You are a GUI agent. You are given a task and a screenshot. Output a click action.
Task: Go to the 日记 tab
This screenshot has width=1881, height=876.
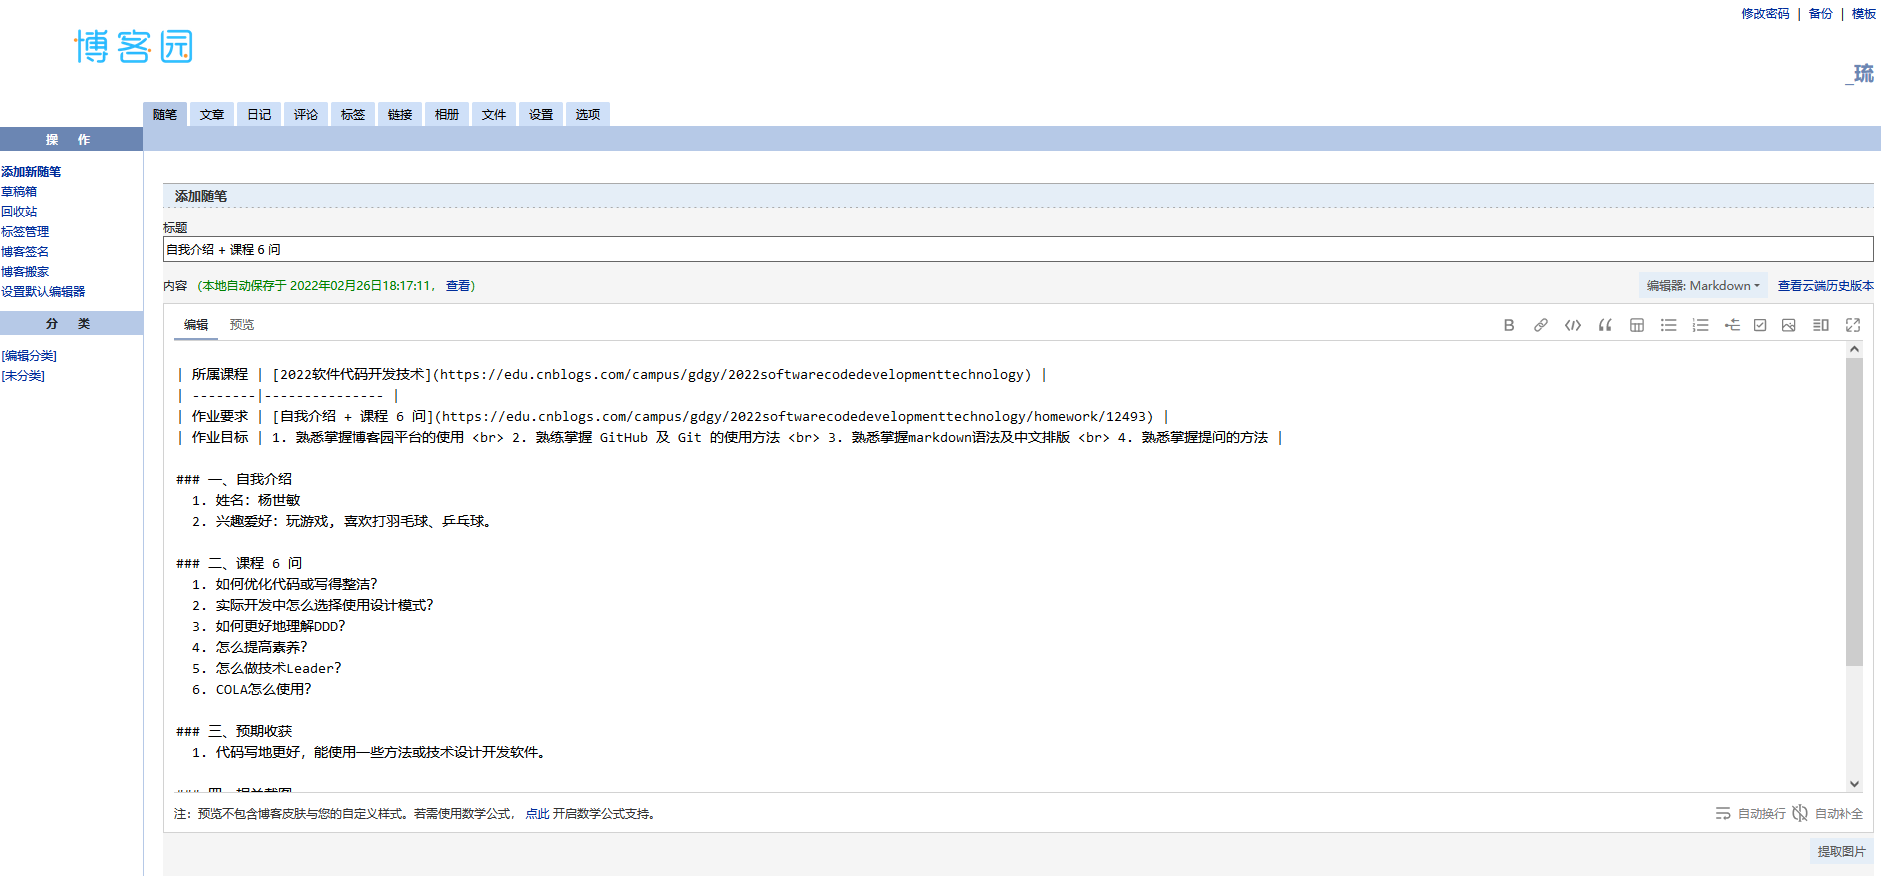[259, 115]
